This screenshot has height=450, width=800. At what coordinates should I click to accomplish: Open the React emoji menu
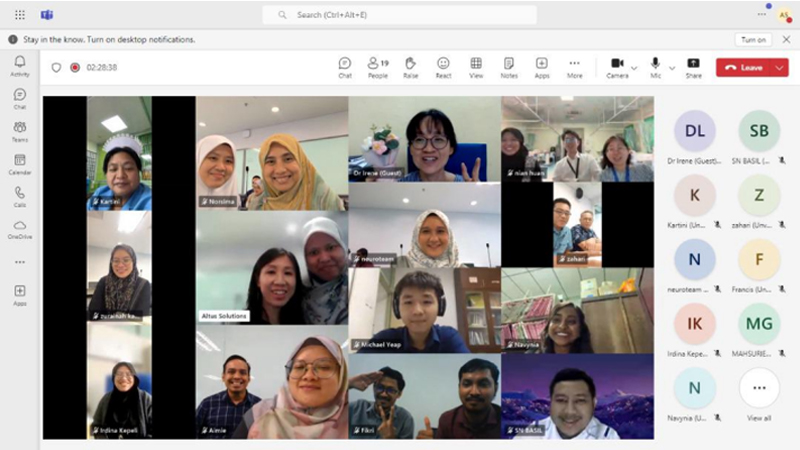pos(443,67)
